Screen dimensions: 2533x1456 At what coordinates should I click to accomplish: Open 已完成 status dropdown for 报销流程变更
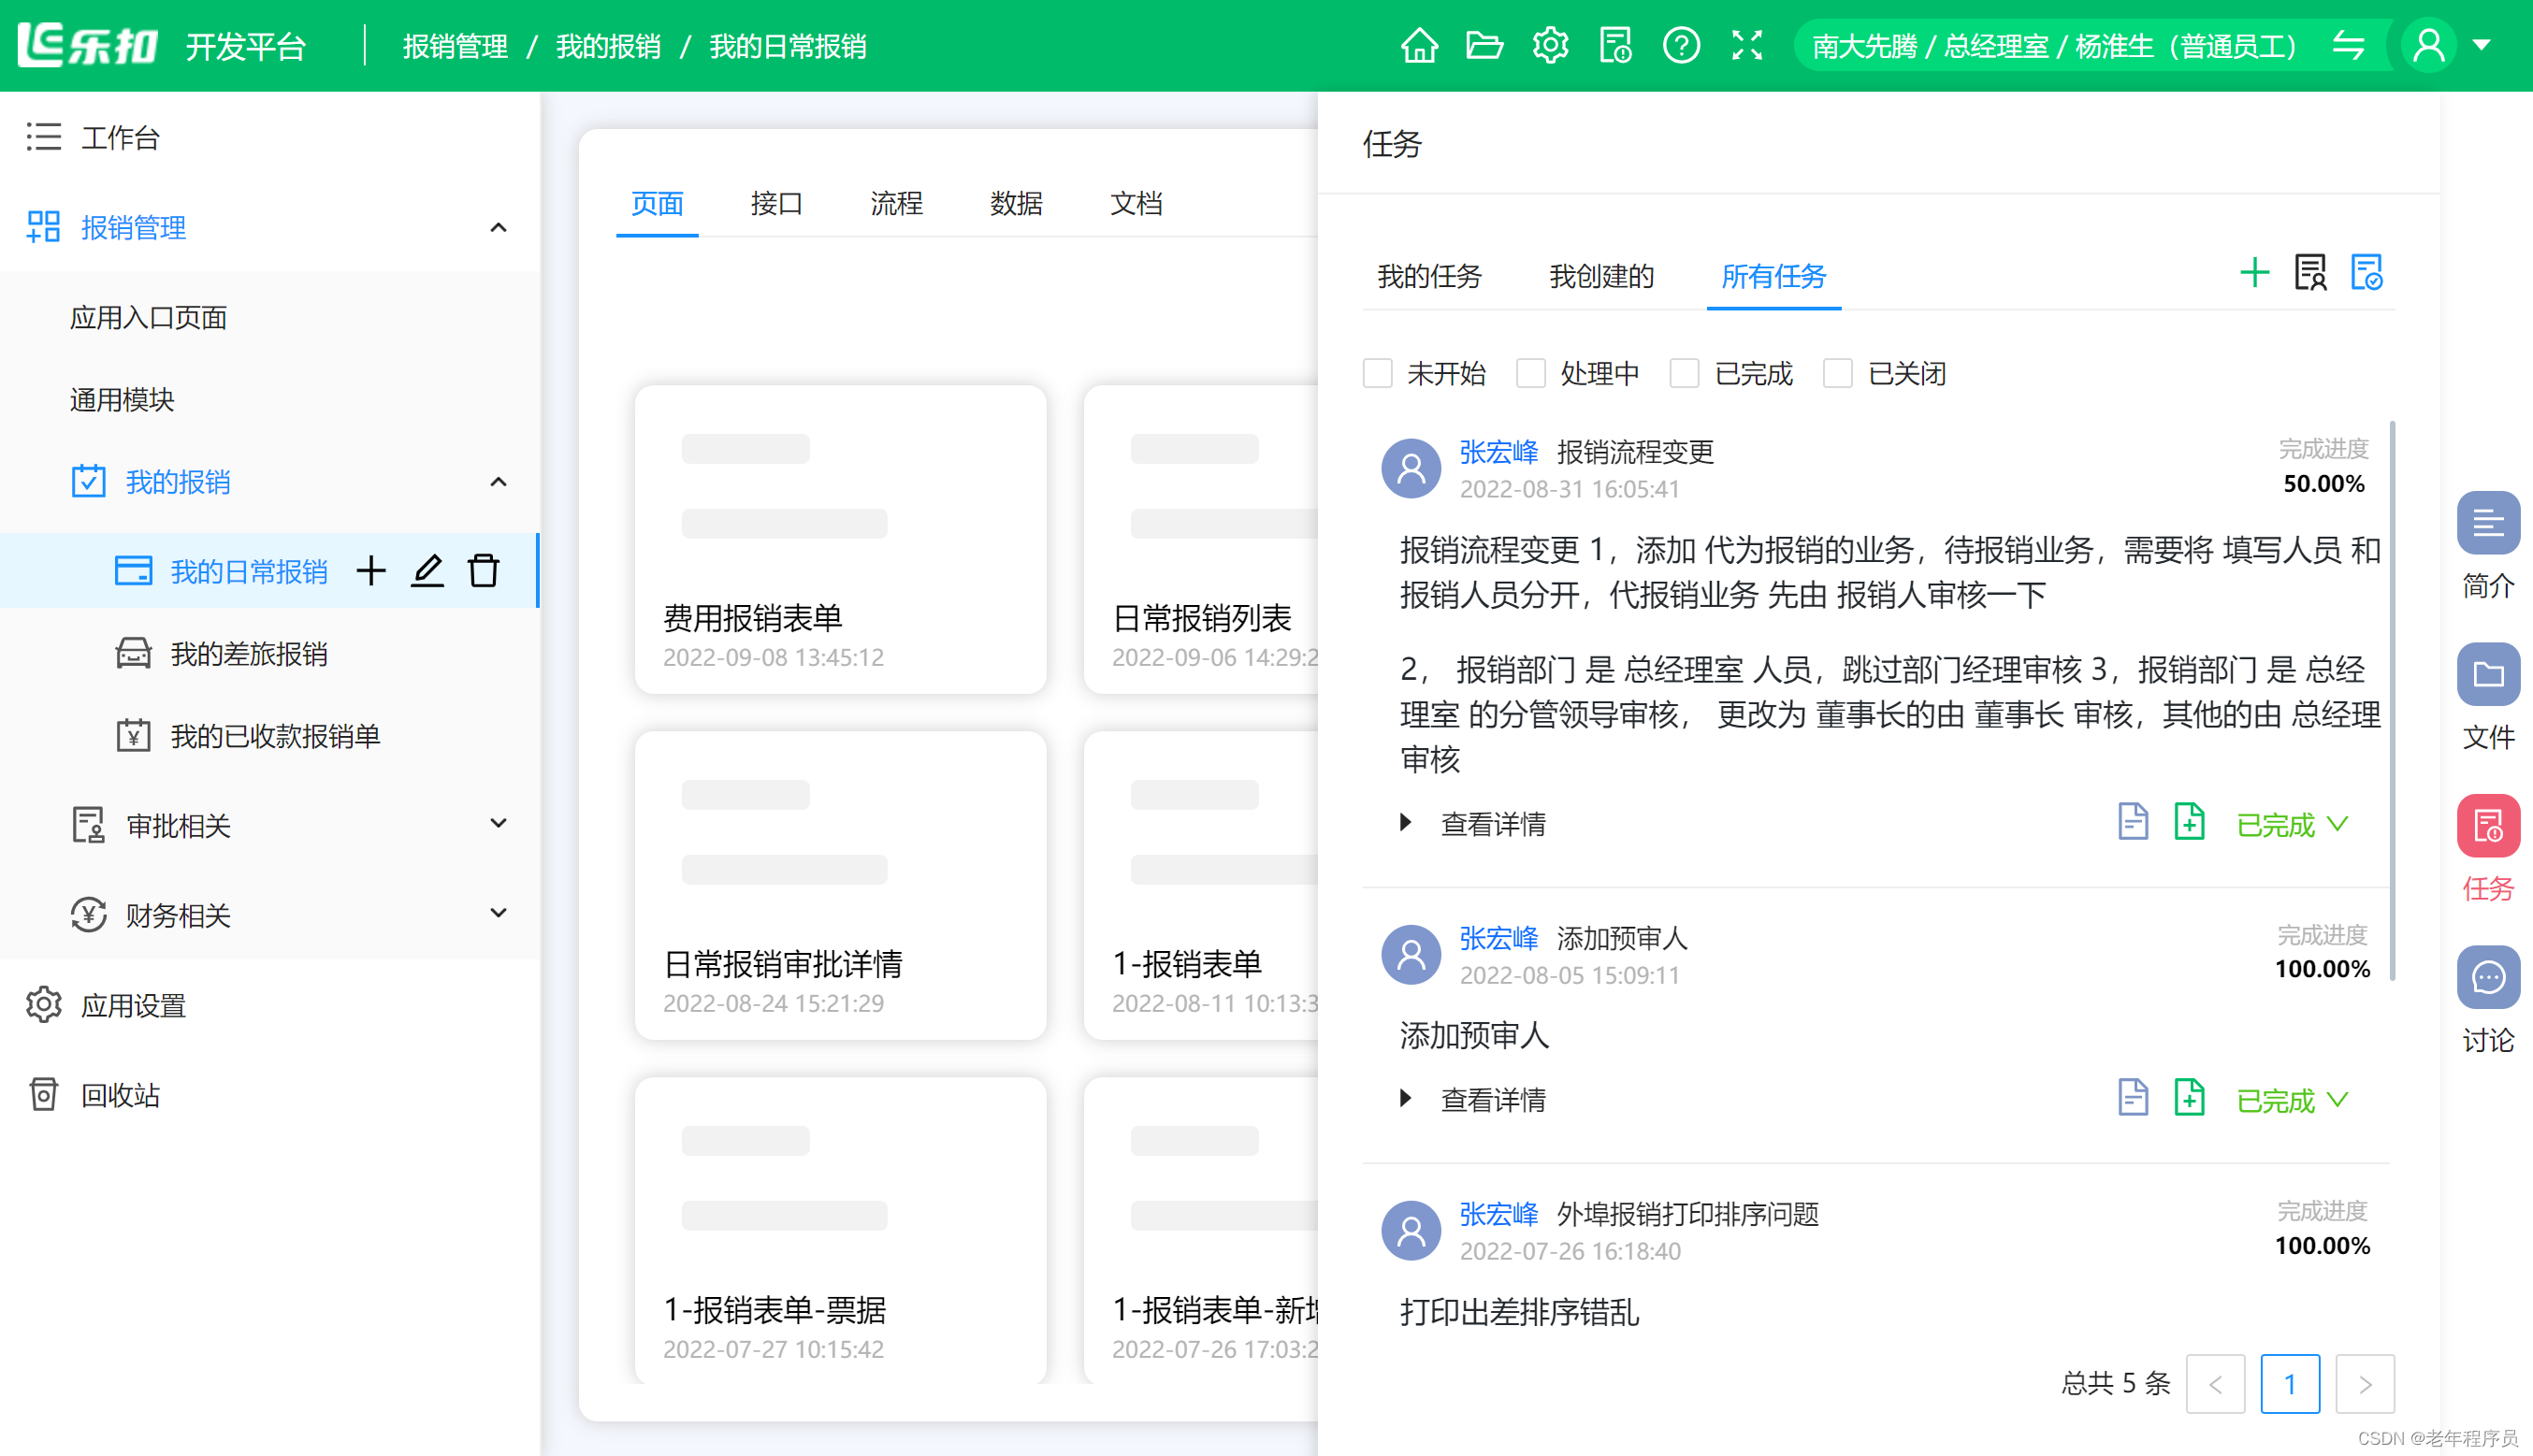[2292, 825]
